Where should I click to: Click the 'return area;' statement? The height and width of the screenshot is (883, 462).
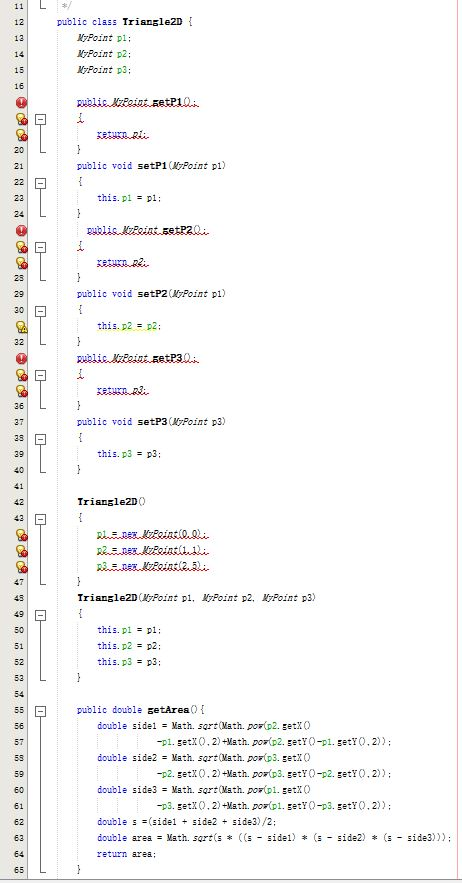pyautogui.click(x=127, y=854)
